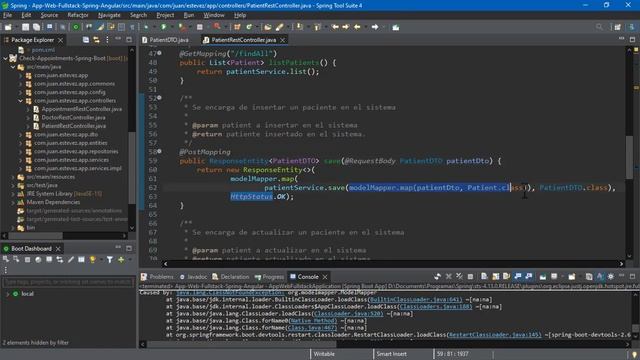
Task: Switch to the Problems tab
Action: (x=157, y=277)
